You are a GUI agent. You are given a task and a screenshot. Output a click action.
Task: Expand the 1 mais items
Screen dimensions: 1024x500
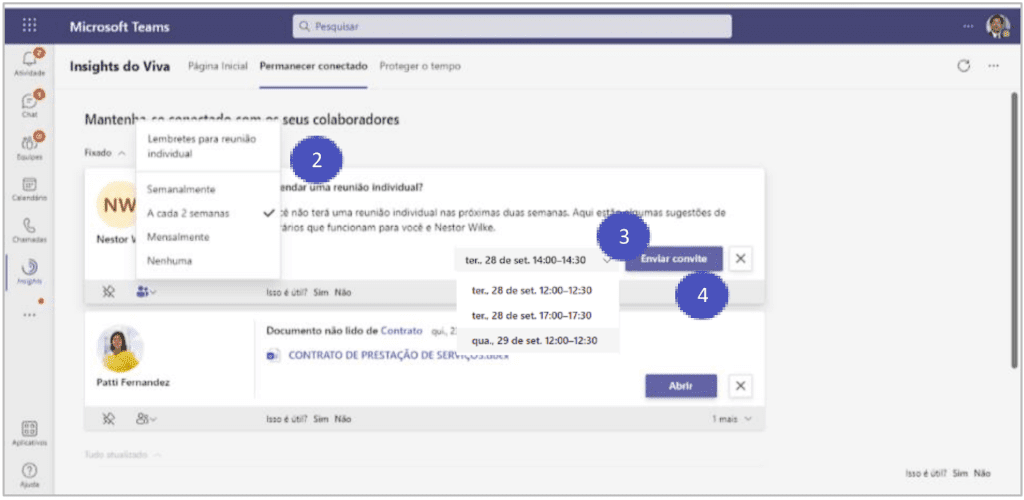point(731,418)
